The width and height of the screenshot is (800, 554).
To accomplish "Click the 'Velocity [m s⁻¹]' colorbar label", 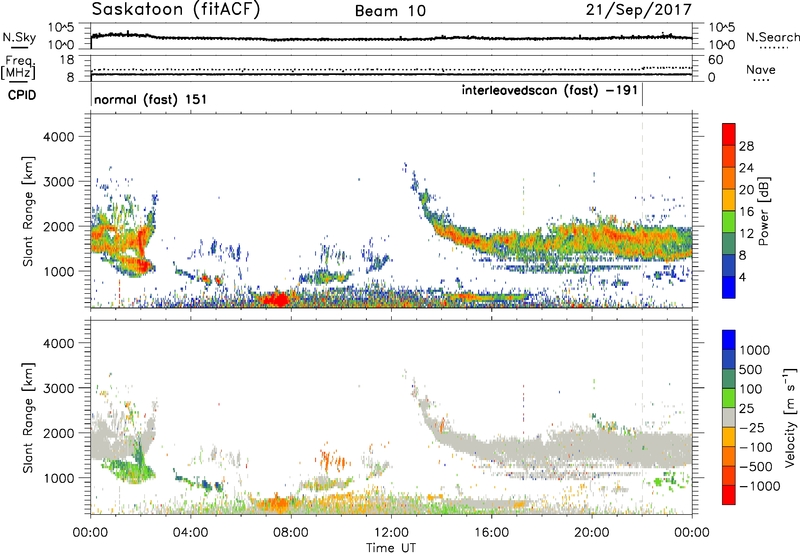I will [790, 417].
